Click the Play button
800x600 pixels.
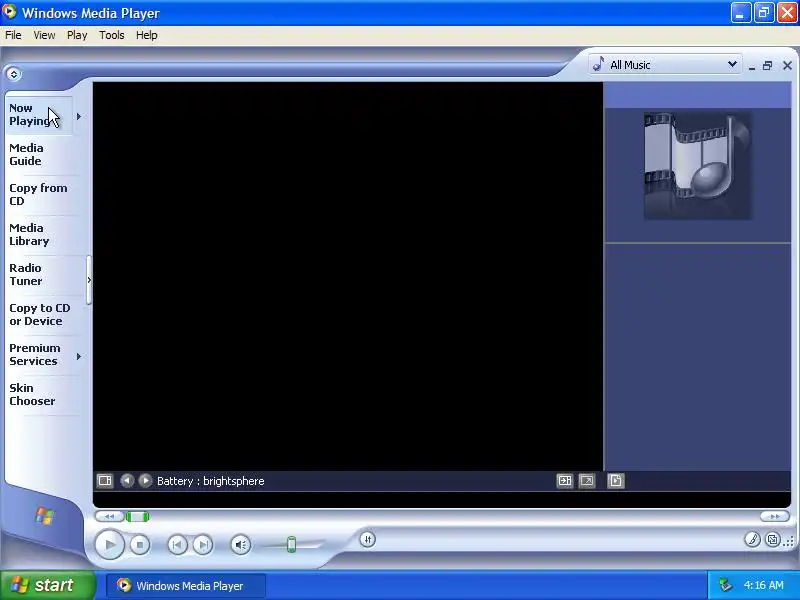[x=110, y=544]
